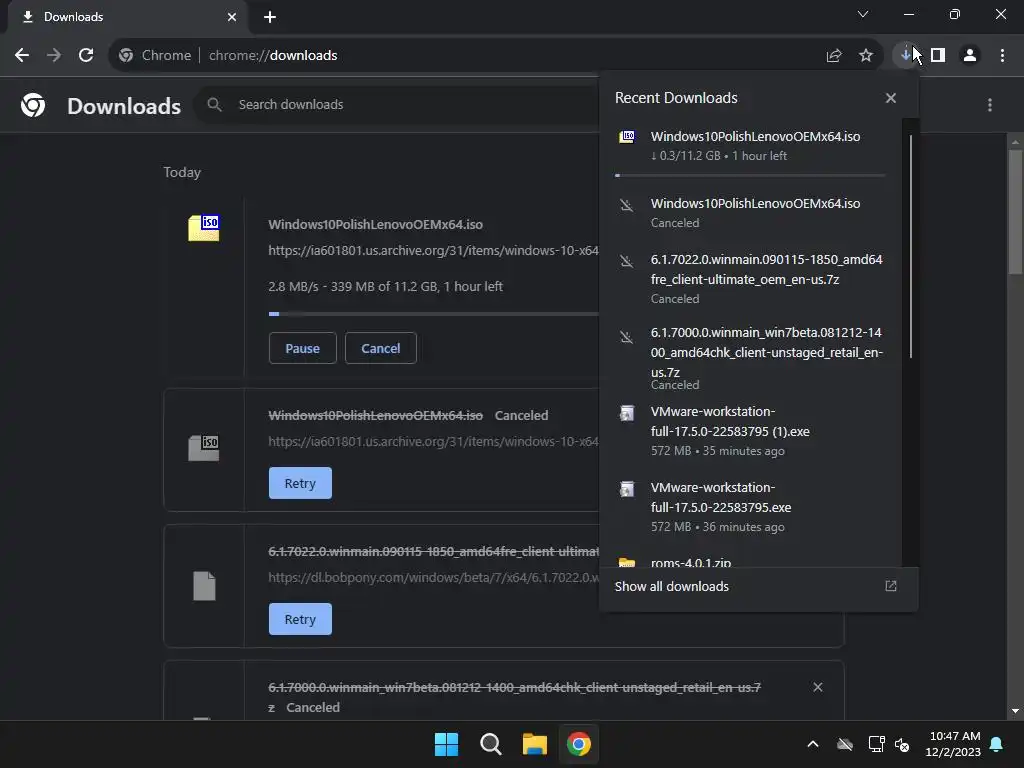Open Windows taskbar Search
The height and width of the screenshot is (768, 1024).
tap(490, 744)
